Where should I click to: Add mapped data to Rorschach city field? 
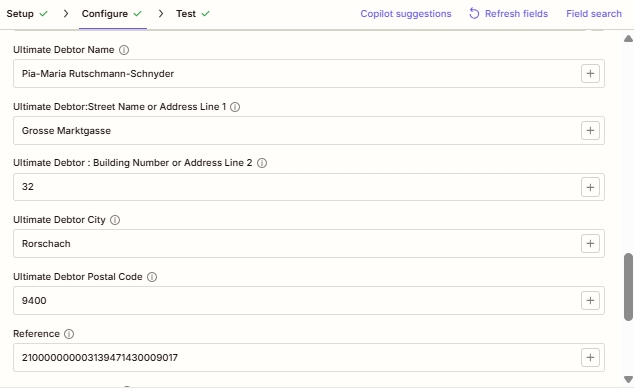590,243
